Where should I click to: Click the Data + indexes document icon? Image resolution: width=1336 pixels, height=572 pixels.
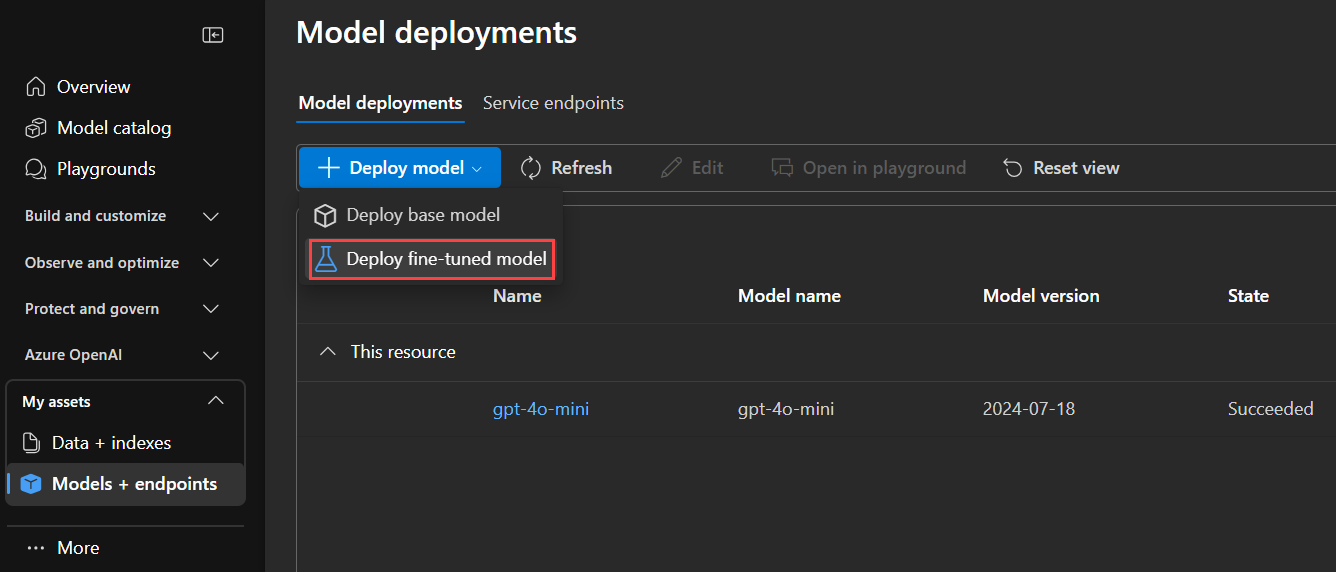pos(32,443)
